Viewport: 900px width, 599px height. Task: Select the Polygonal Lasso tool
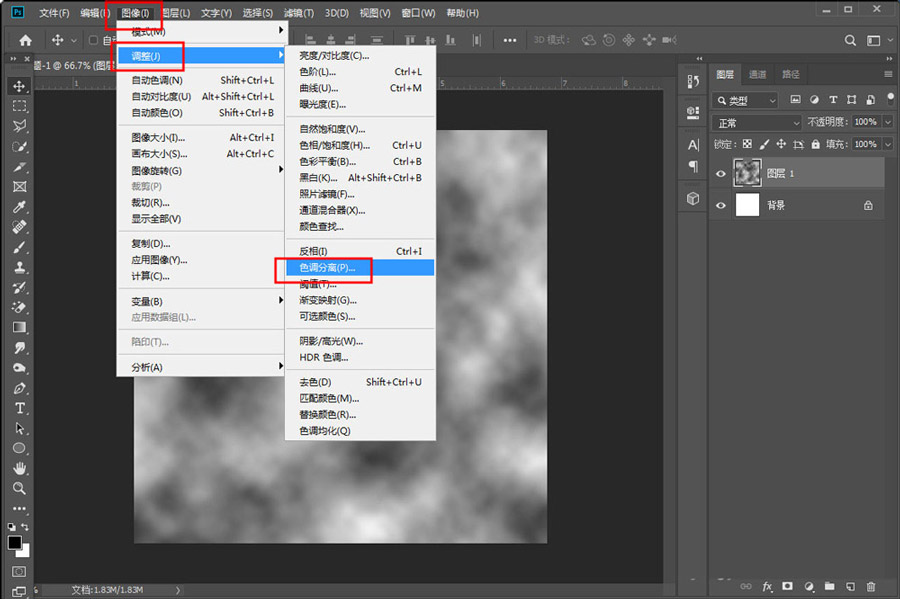tap(19, 126)
